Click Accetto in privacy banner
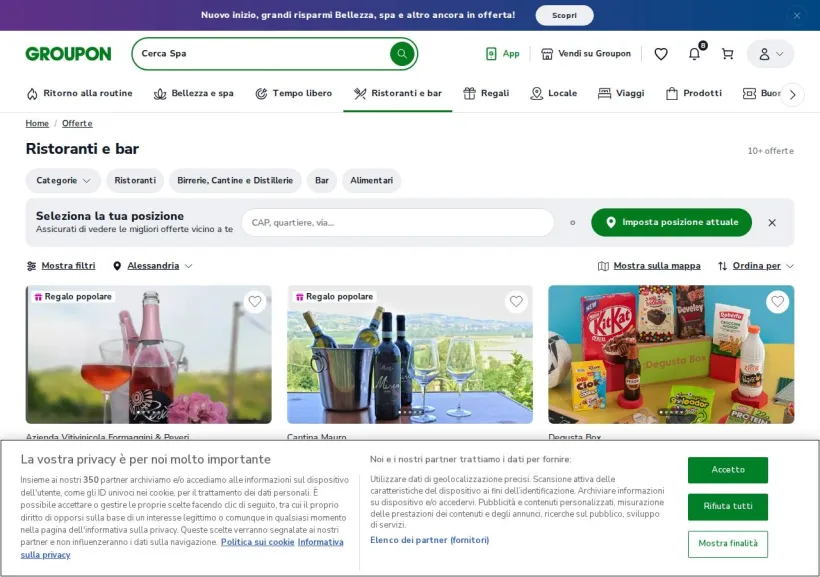This screenshot has width=820, height=577. [728, 470]
